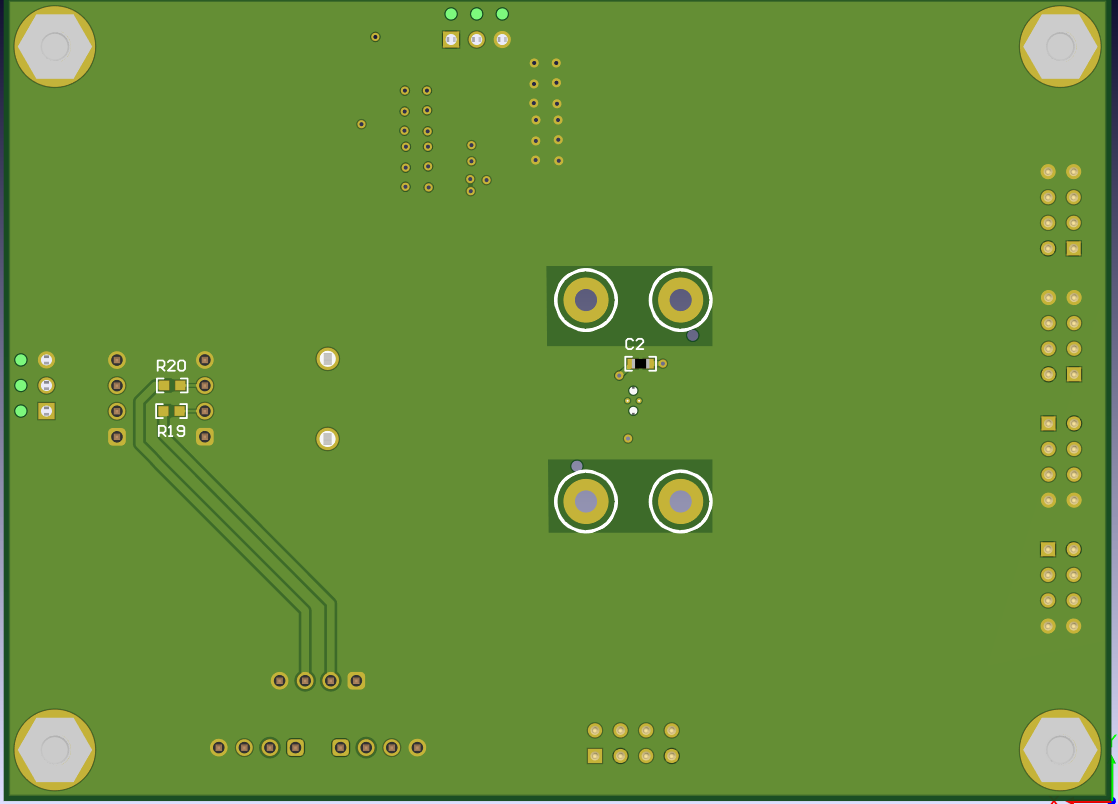Image resolution: width=1118 pixels, height=804 pixels.
Task: Select capacitor C2 on the board
Action: coord(640,363)
